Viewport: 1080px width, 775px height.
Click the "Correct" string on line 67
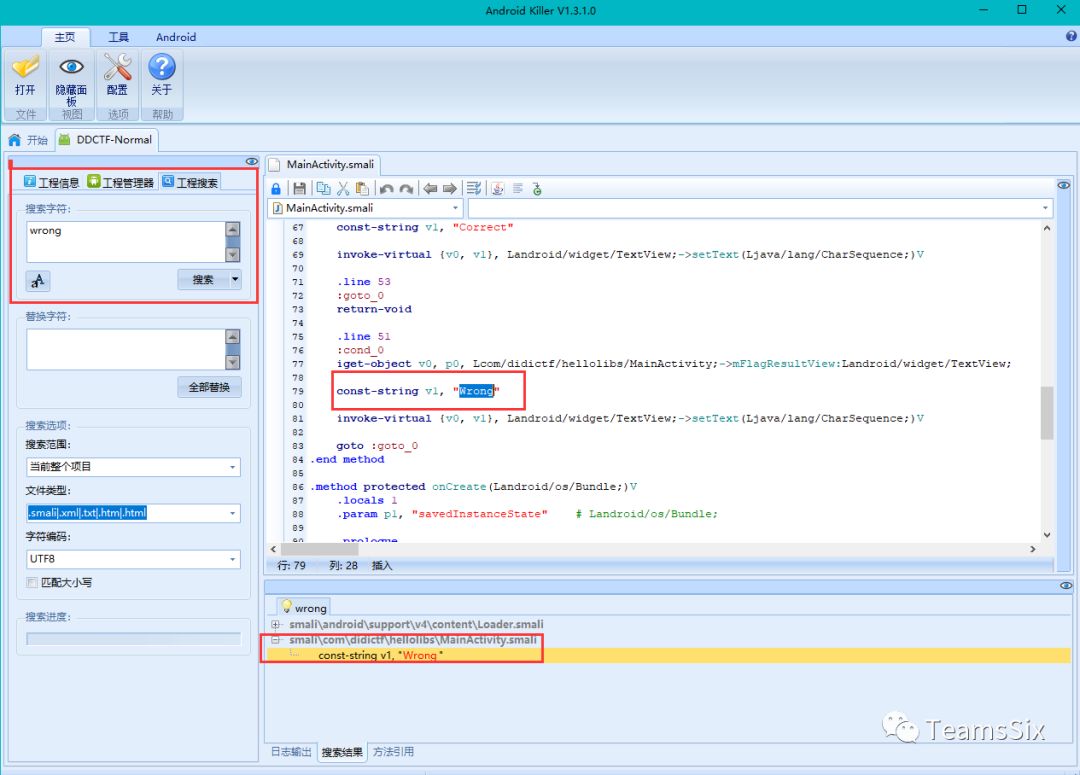[x=483, y=227]
